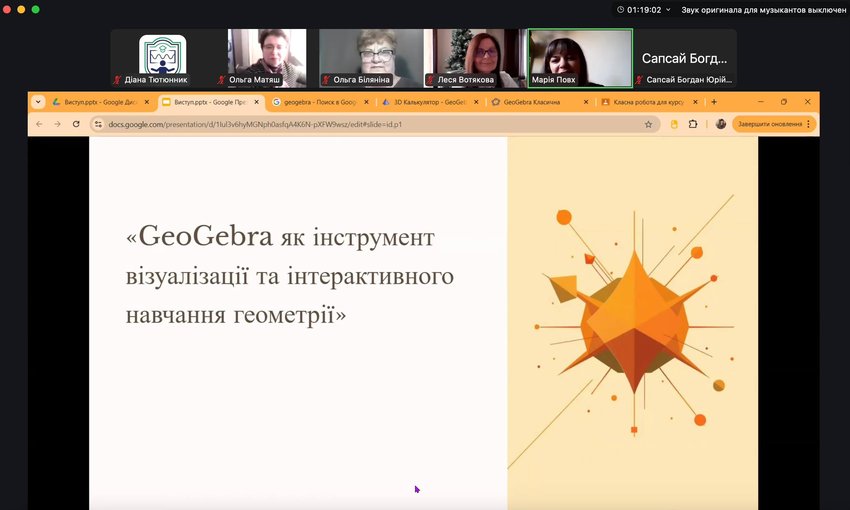Focus the docs.google.com address bar

(374, 124)
